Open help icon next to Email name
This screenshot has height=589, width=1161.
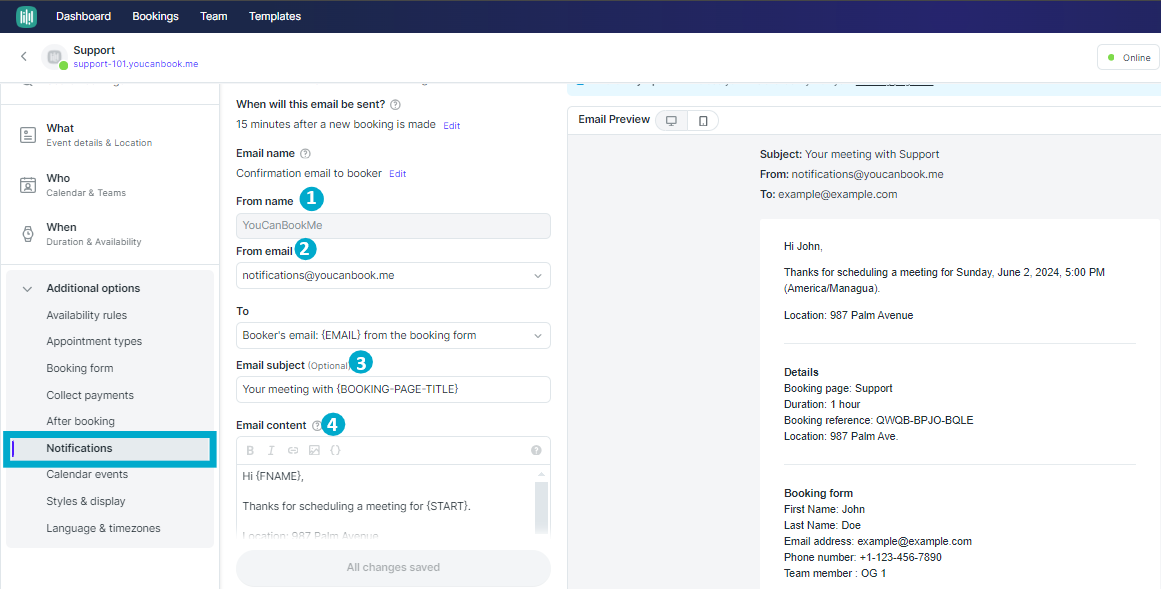click(x=305, y=153)
